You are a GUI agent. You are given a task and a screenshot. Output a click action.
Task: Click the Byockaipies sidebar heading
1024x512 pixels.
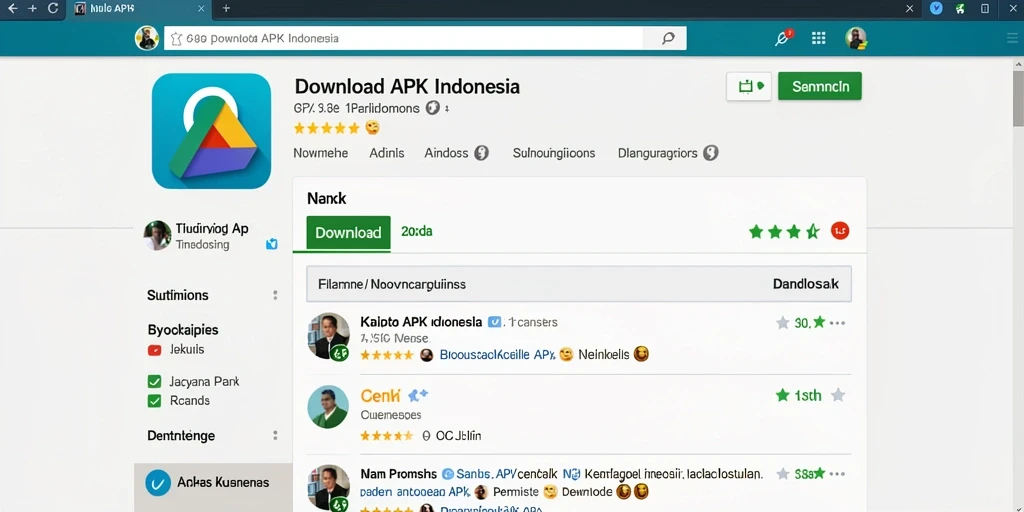(x=183, y=330)
